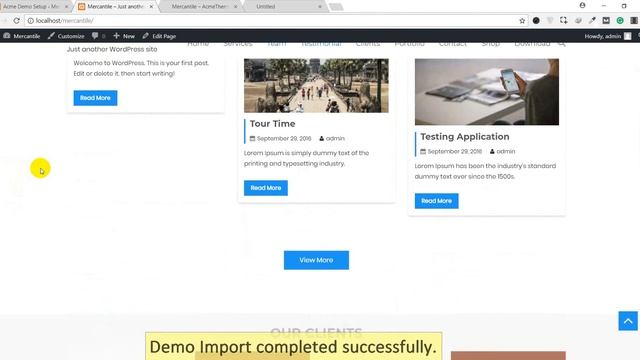Close the Mercantile – Just another tab

(151, 7)
